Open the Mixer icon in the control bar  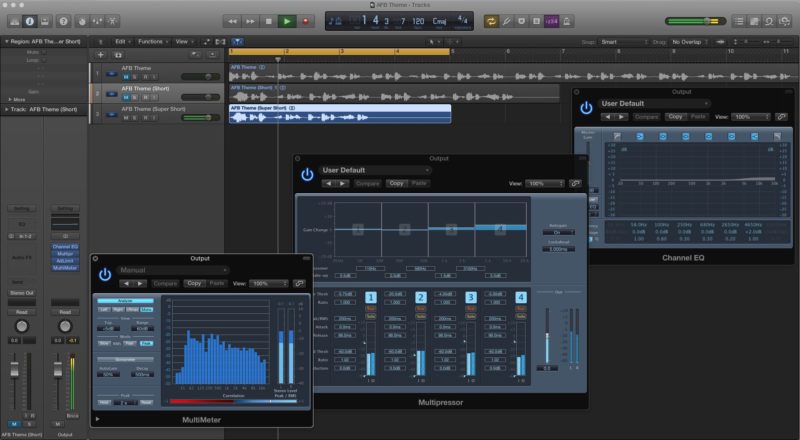[x=97, y=21]
